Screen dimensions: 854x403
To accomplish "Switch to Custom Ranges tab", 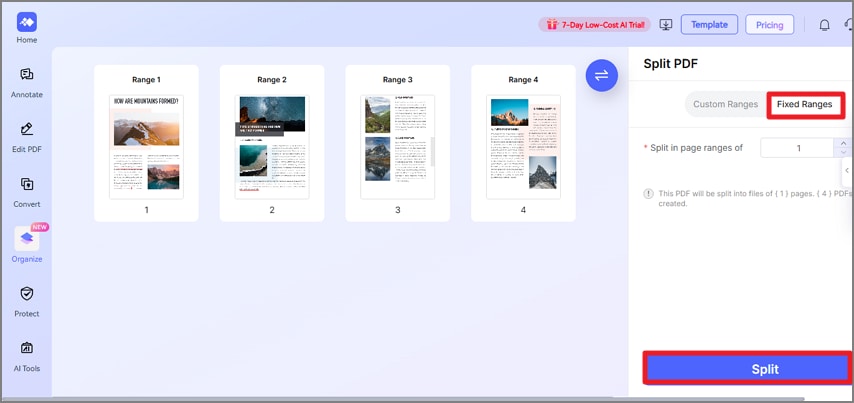I will [x=725, y=104].
